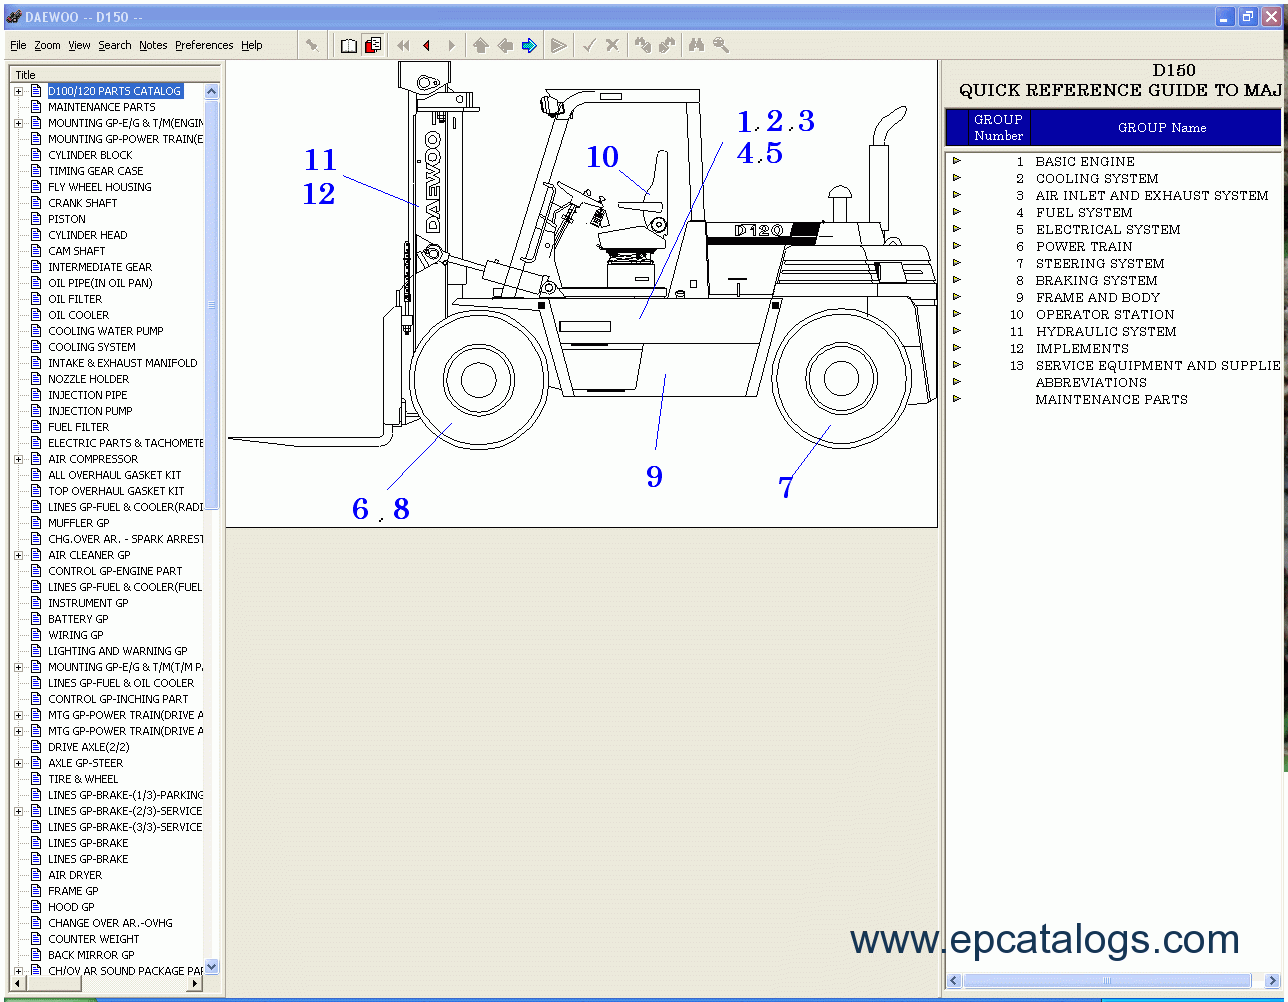1288x1002 pixels.
Task: Click the tree scrollbar up arrow
Action: point(211,91)
